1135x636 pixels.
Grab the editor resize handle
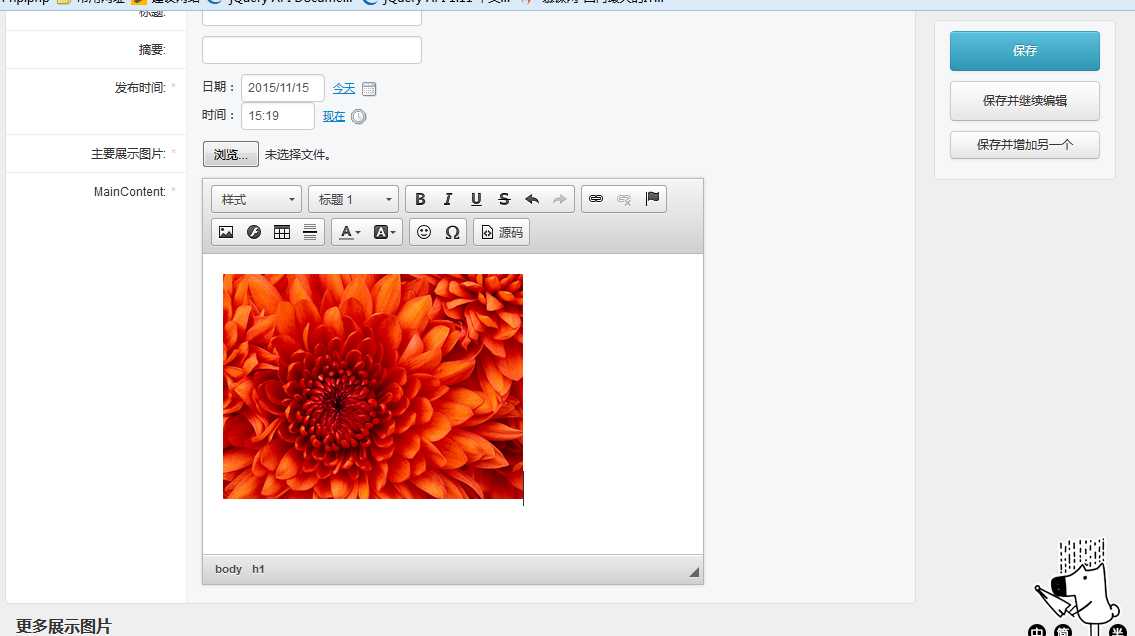coord(694,572)
